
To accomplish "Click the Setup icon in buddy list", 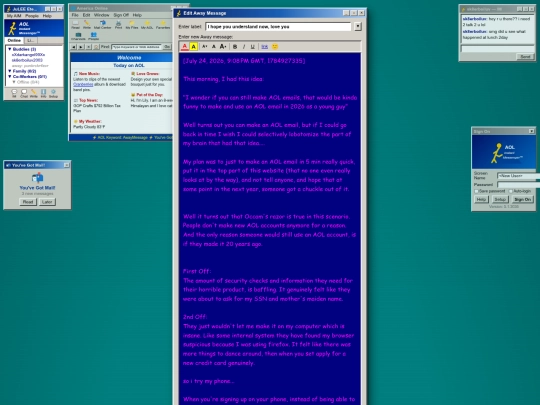I will [53, 93].
